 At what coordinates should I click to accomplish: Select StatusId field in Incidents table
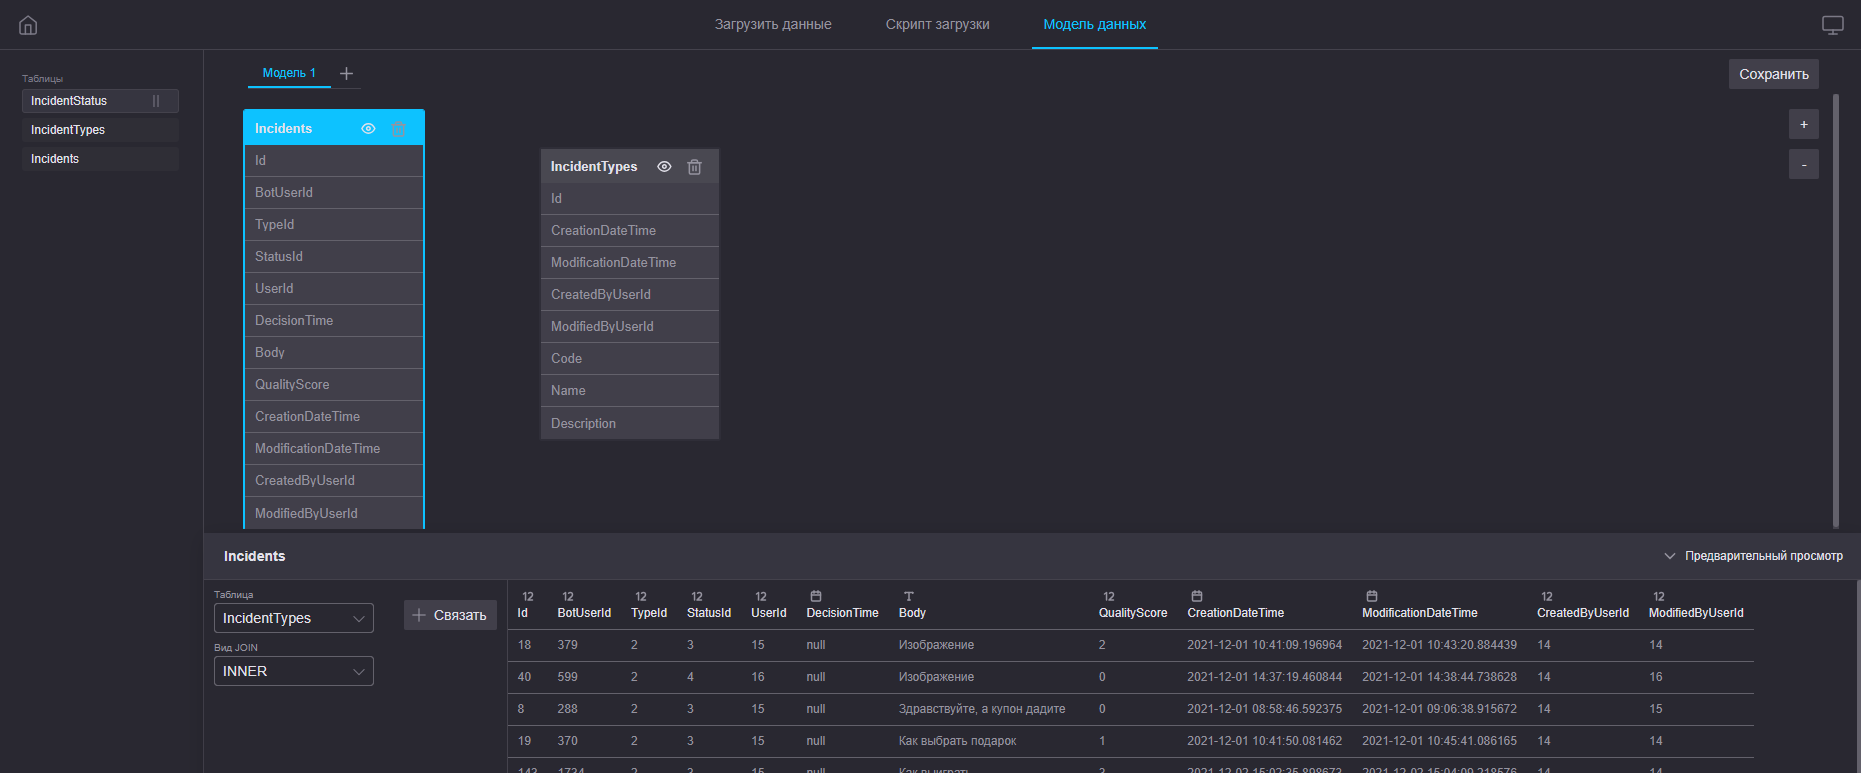[334, 257]
